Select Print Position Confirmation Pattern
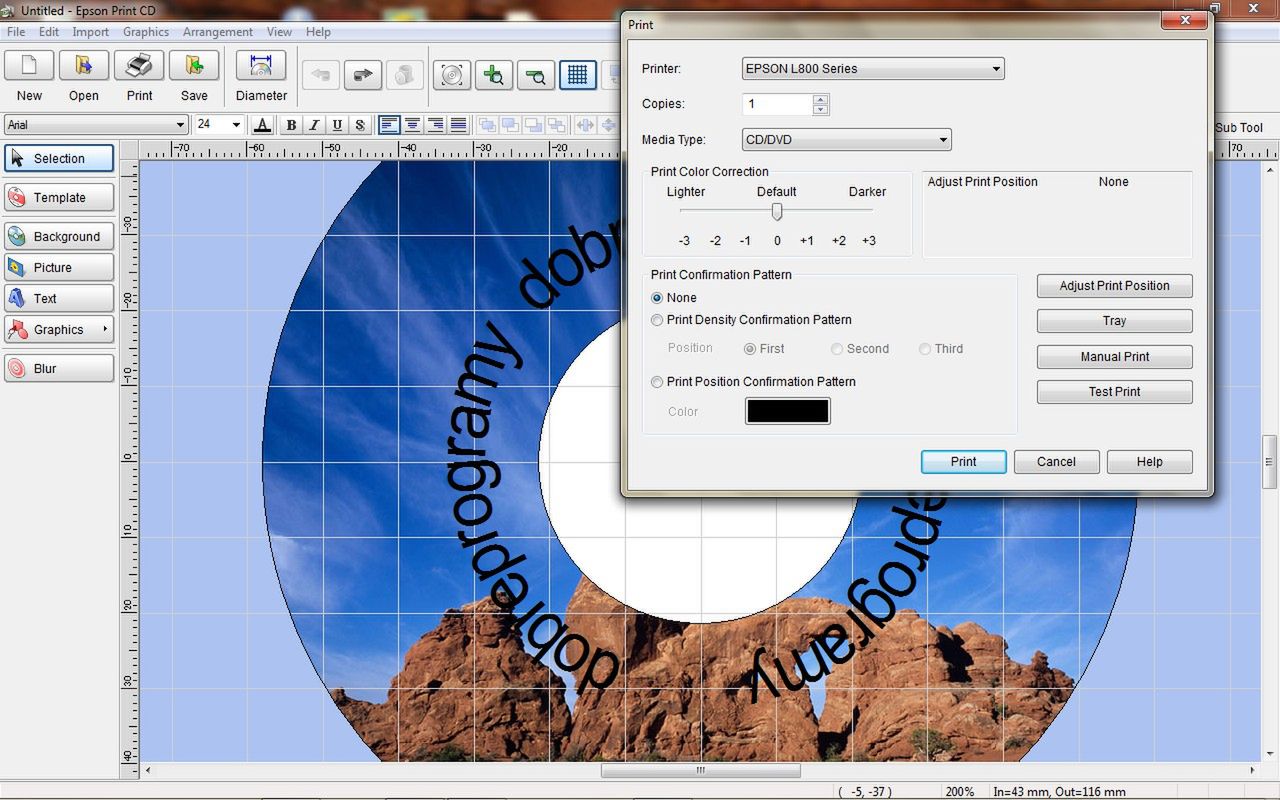 657,382
